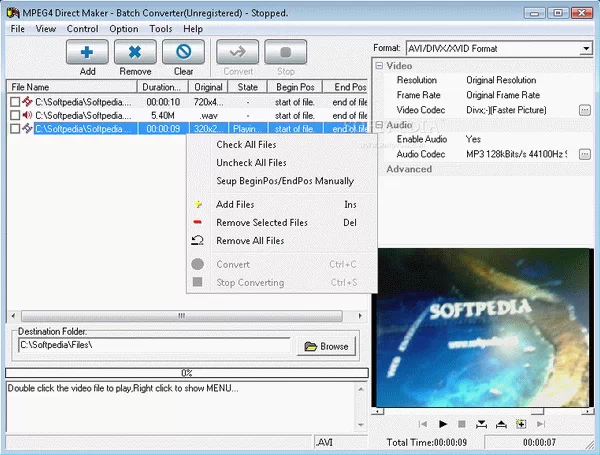
Task: Click the video icon of the selected file
Action: tap(27, 129)
